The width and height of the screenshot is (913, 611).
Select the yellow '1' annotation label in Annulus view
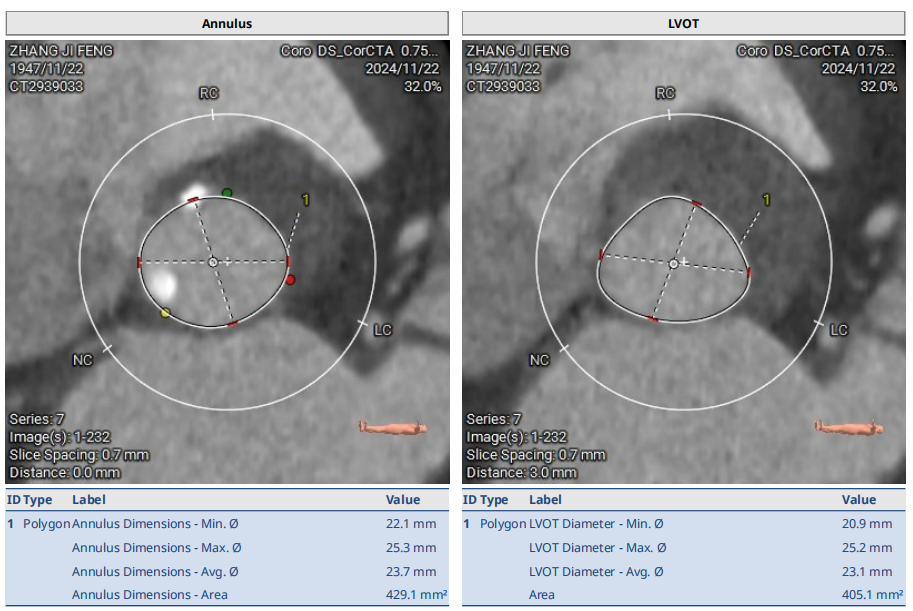tap(305, 200)
